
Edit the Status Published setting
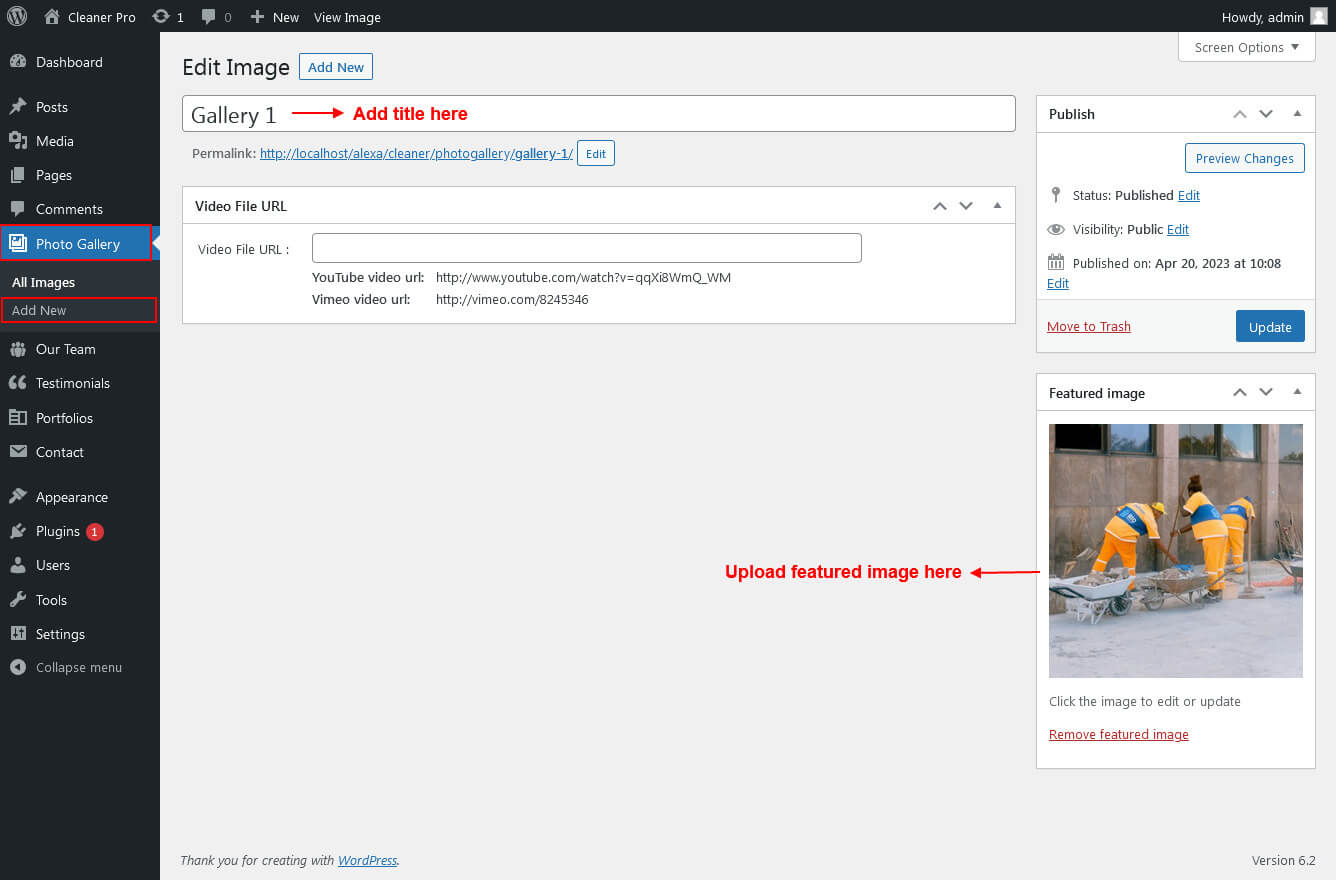pyautogui.click(x=1189, y=195)
